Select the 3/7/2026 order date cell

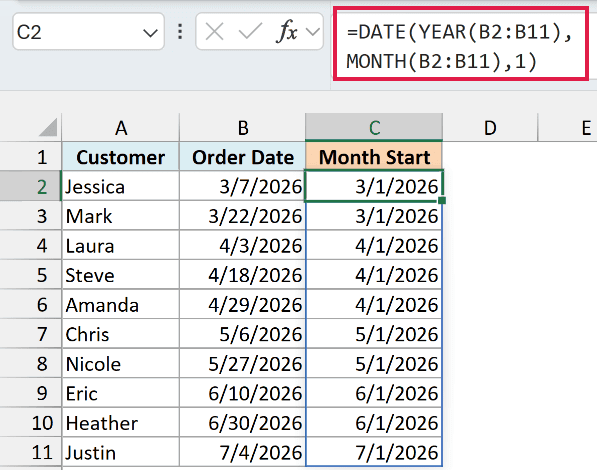tap(243, 186)
